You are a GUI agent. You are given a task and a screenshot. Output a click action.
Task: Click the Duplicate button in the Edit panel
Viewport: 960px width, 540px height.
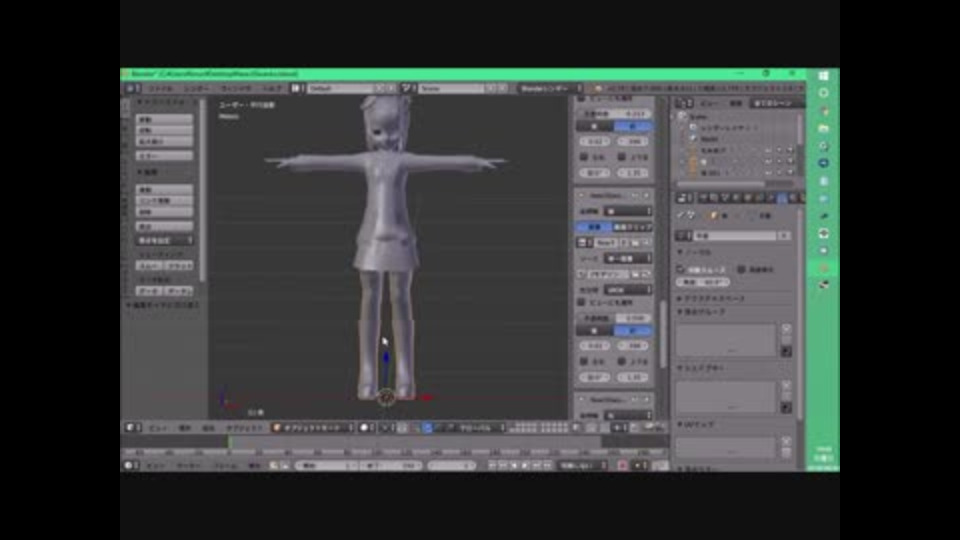164,190
